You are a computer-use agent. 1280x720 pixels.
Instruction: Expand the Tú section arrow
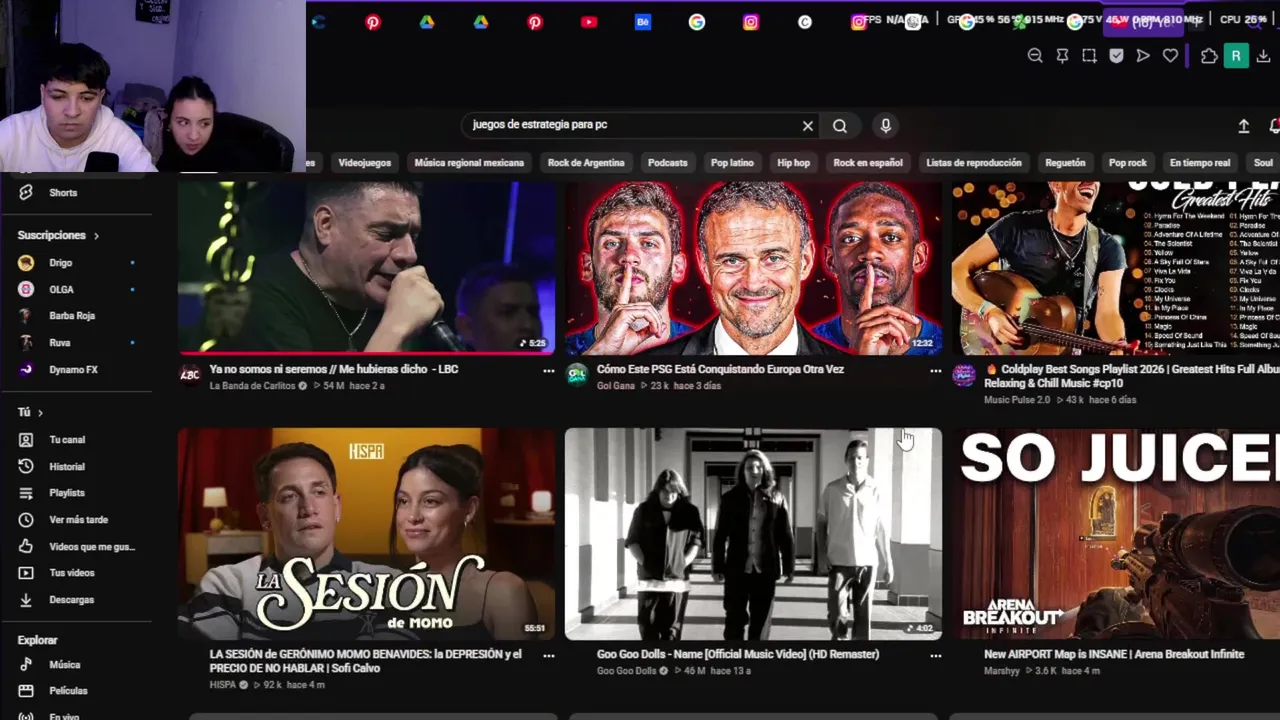[40, 413]
